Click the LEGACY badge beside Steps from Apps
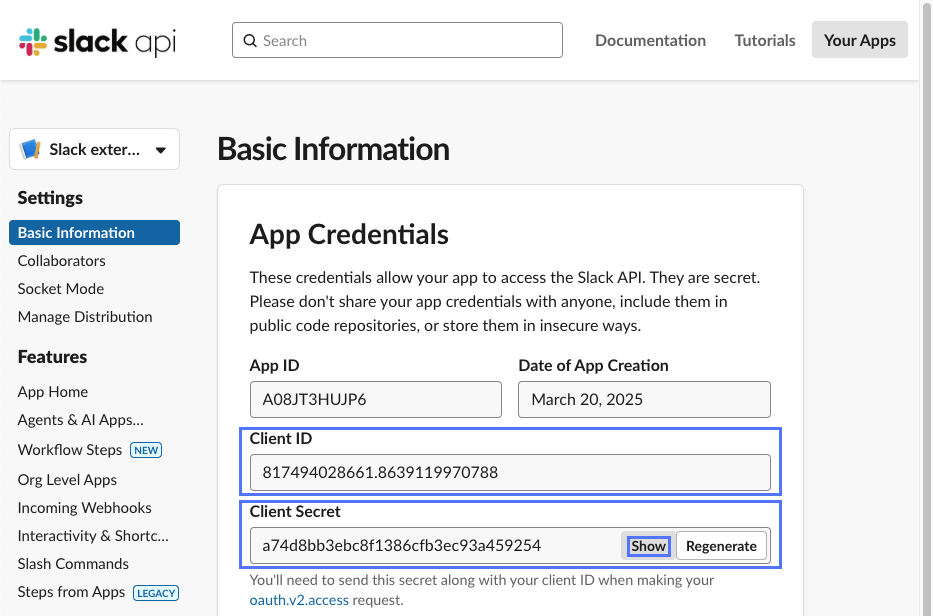The height and width of the screenshot is (616, 933). point(156,593)
